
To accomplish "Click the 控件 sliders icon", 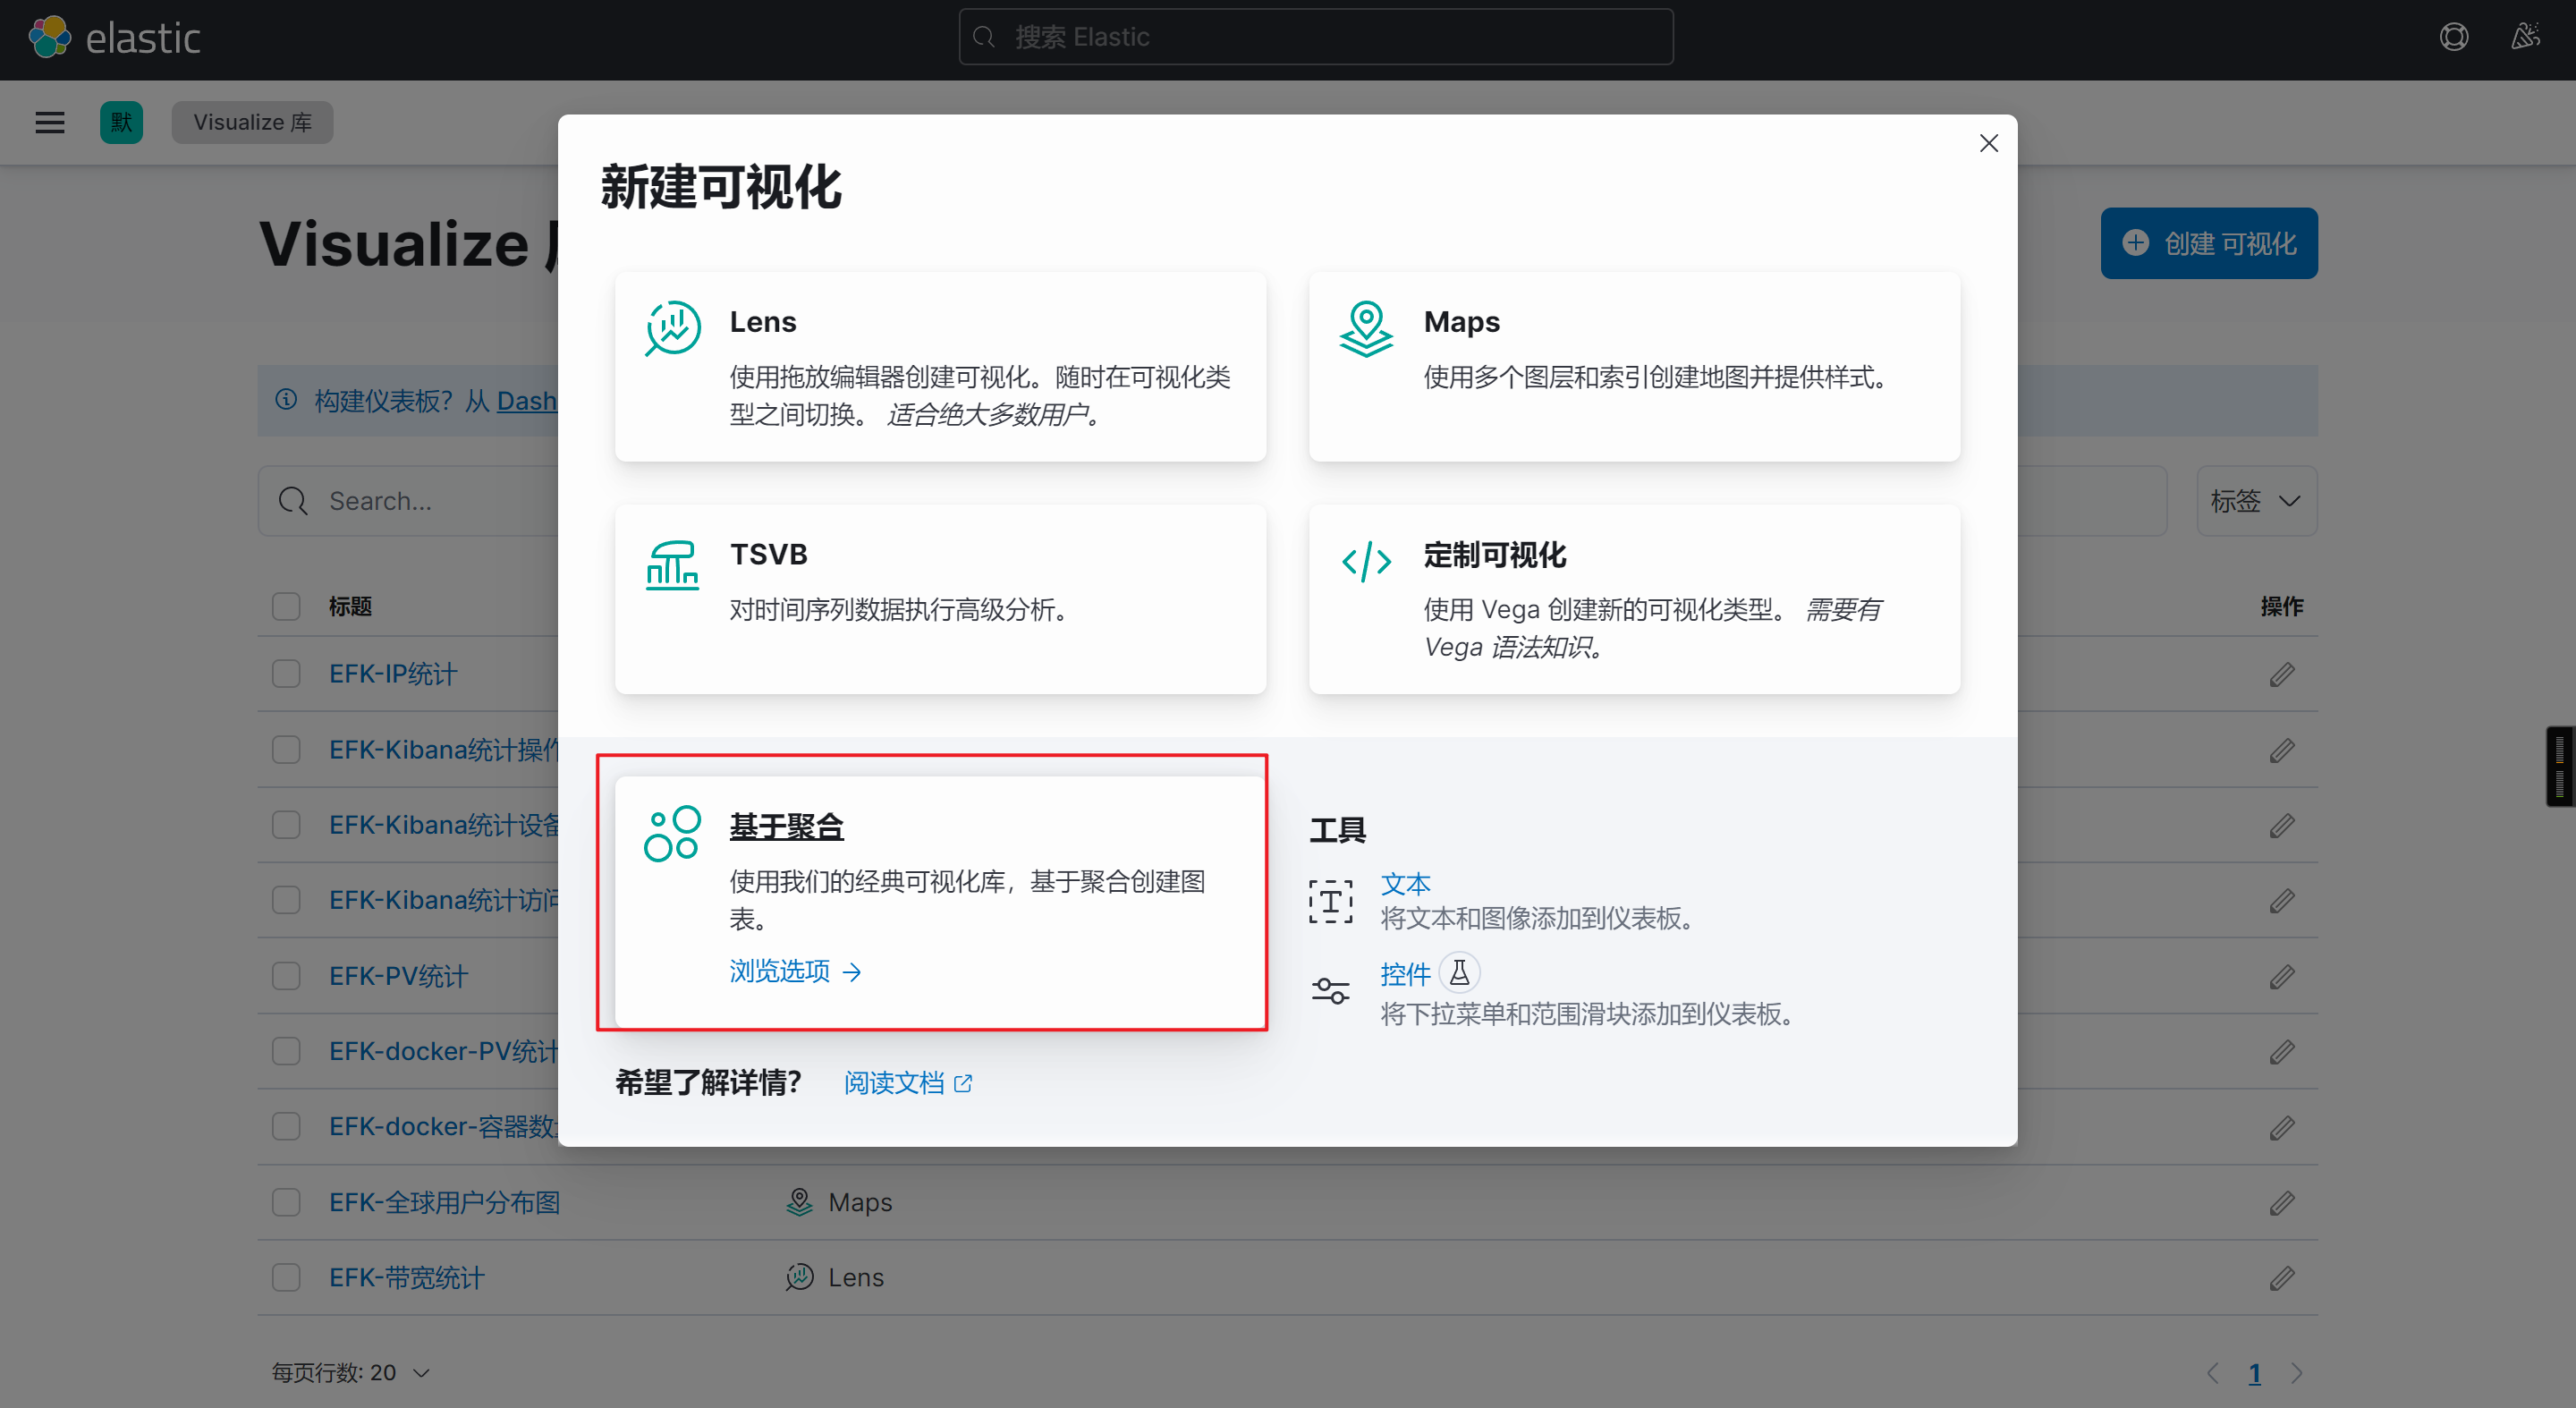I will point(1330,990).
